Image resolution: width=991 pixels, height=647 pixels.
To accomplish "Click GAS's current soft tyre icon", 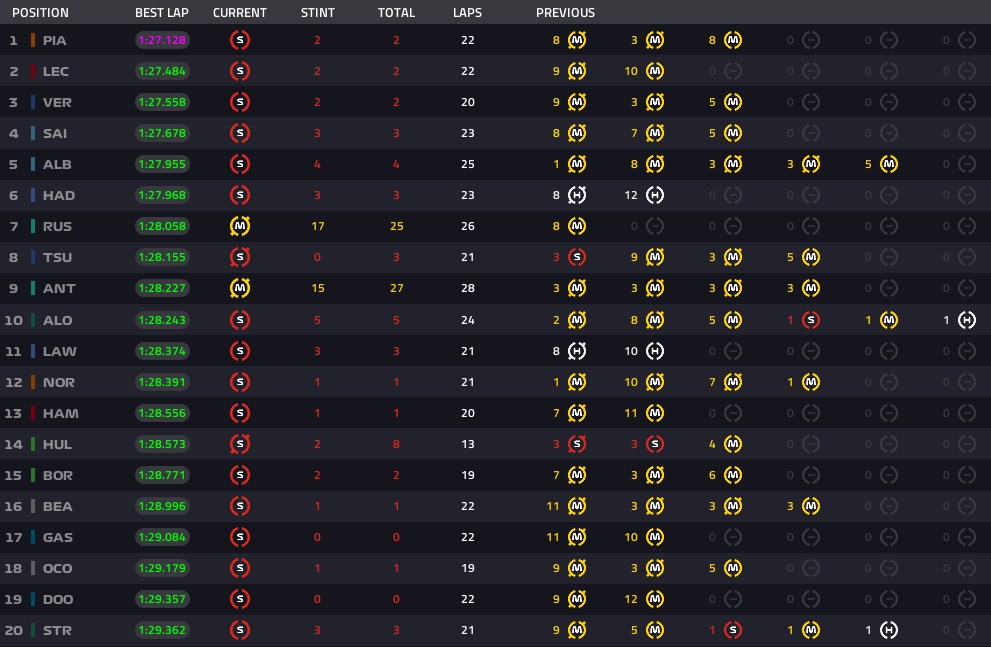I will [x=240, y=536].
